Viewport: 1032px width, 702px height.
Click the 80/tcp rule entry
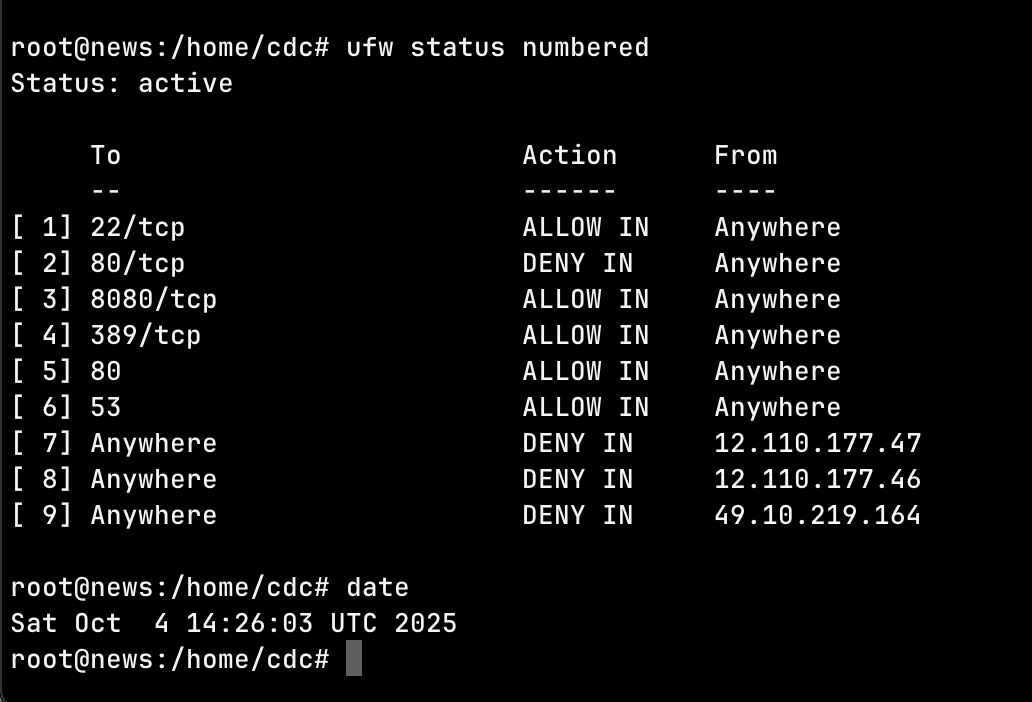(x=137, y=263)
